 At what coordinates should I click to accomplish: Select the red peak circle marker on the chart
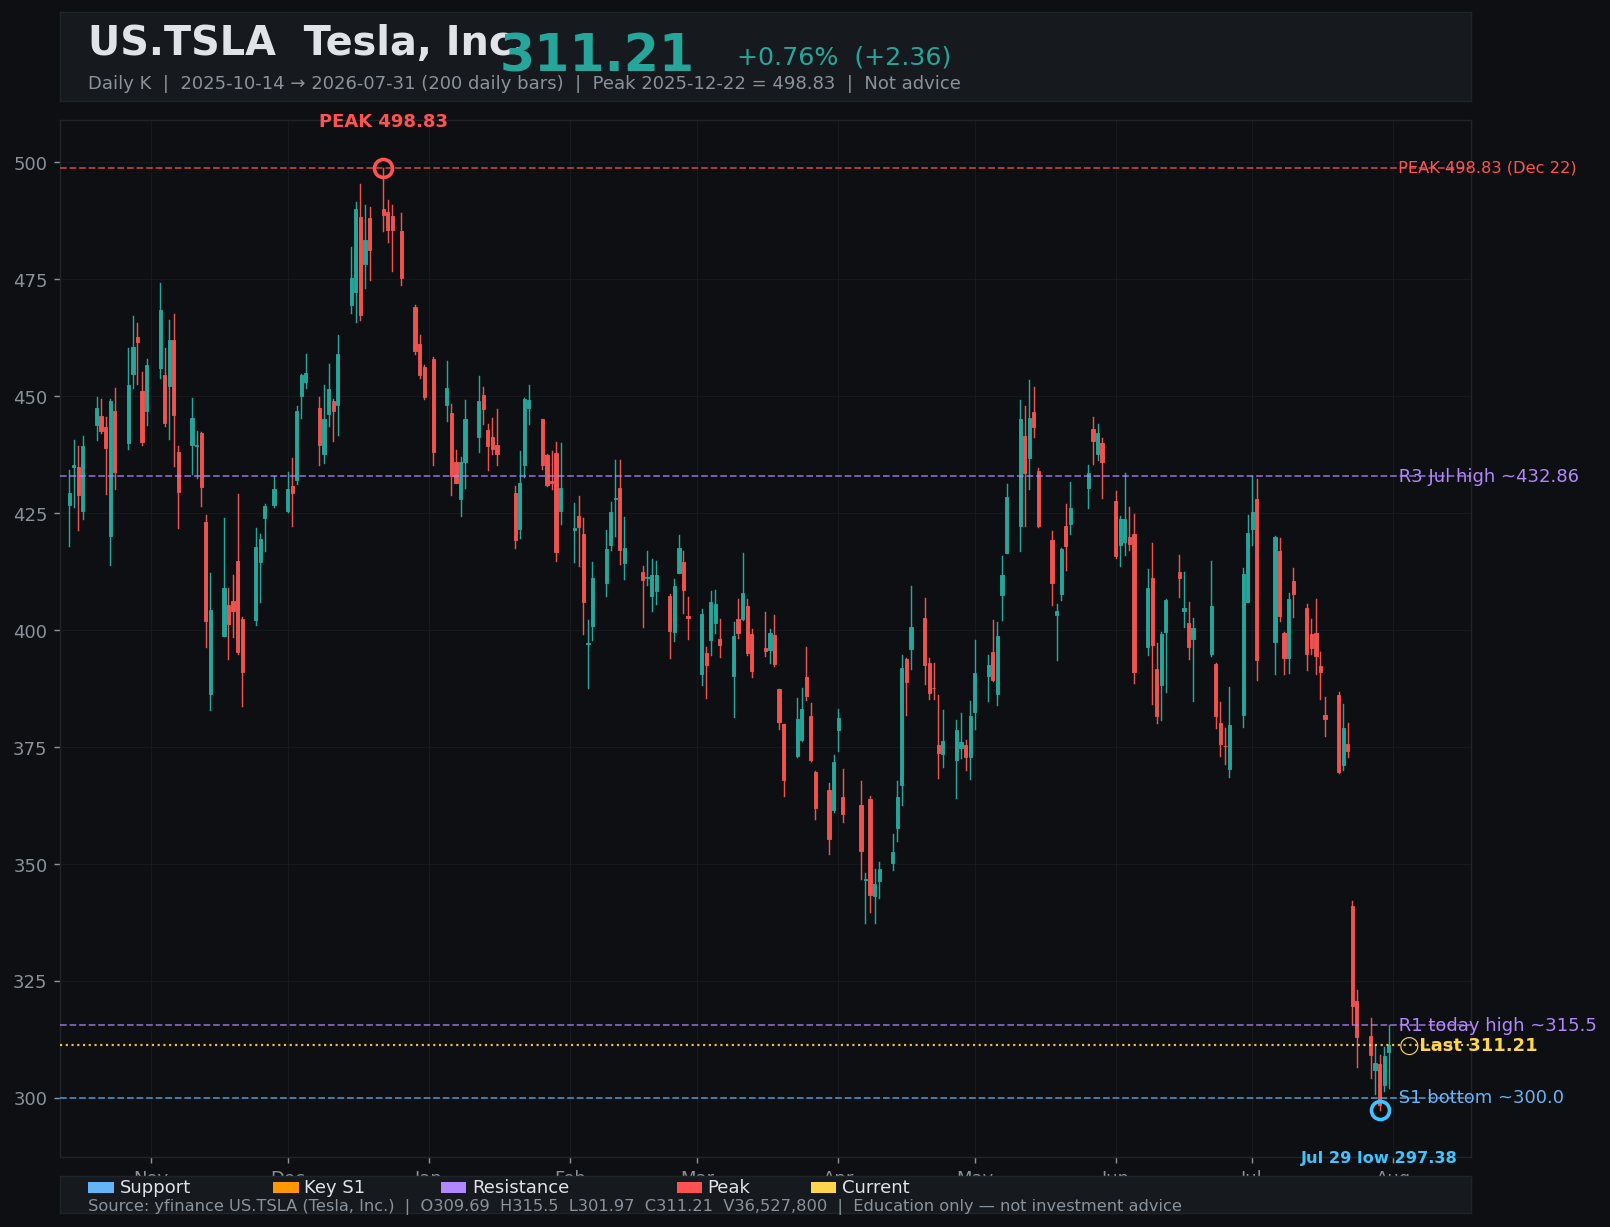pos(383,168)
